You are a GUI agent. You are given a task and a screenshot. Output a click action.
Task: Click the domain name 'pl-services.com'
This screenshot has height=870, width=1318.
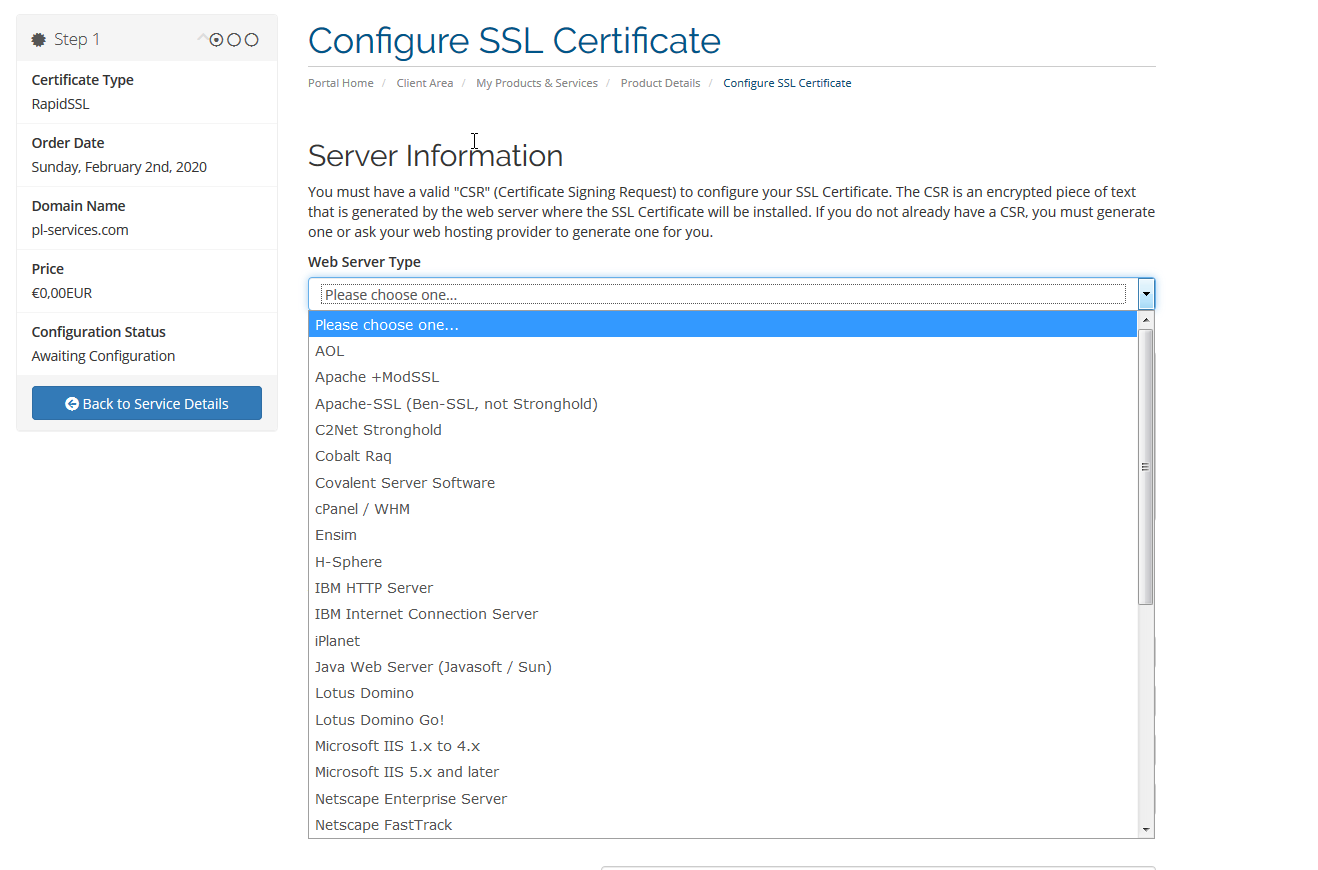tap(80, 230)
